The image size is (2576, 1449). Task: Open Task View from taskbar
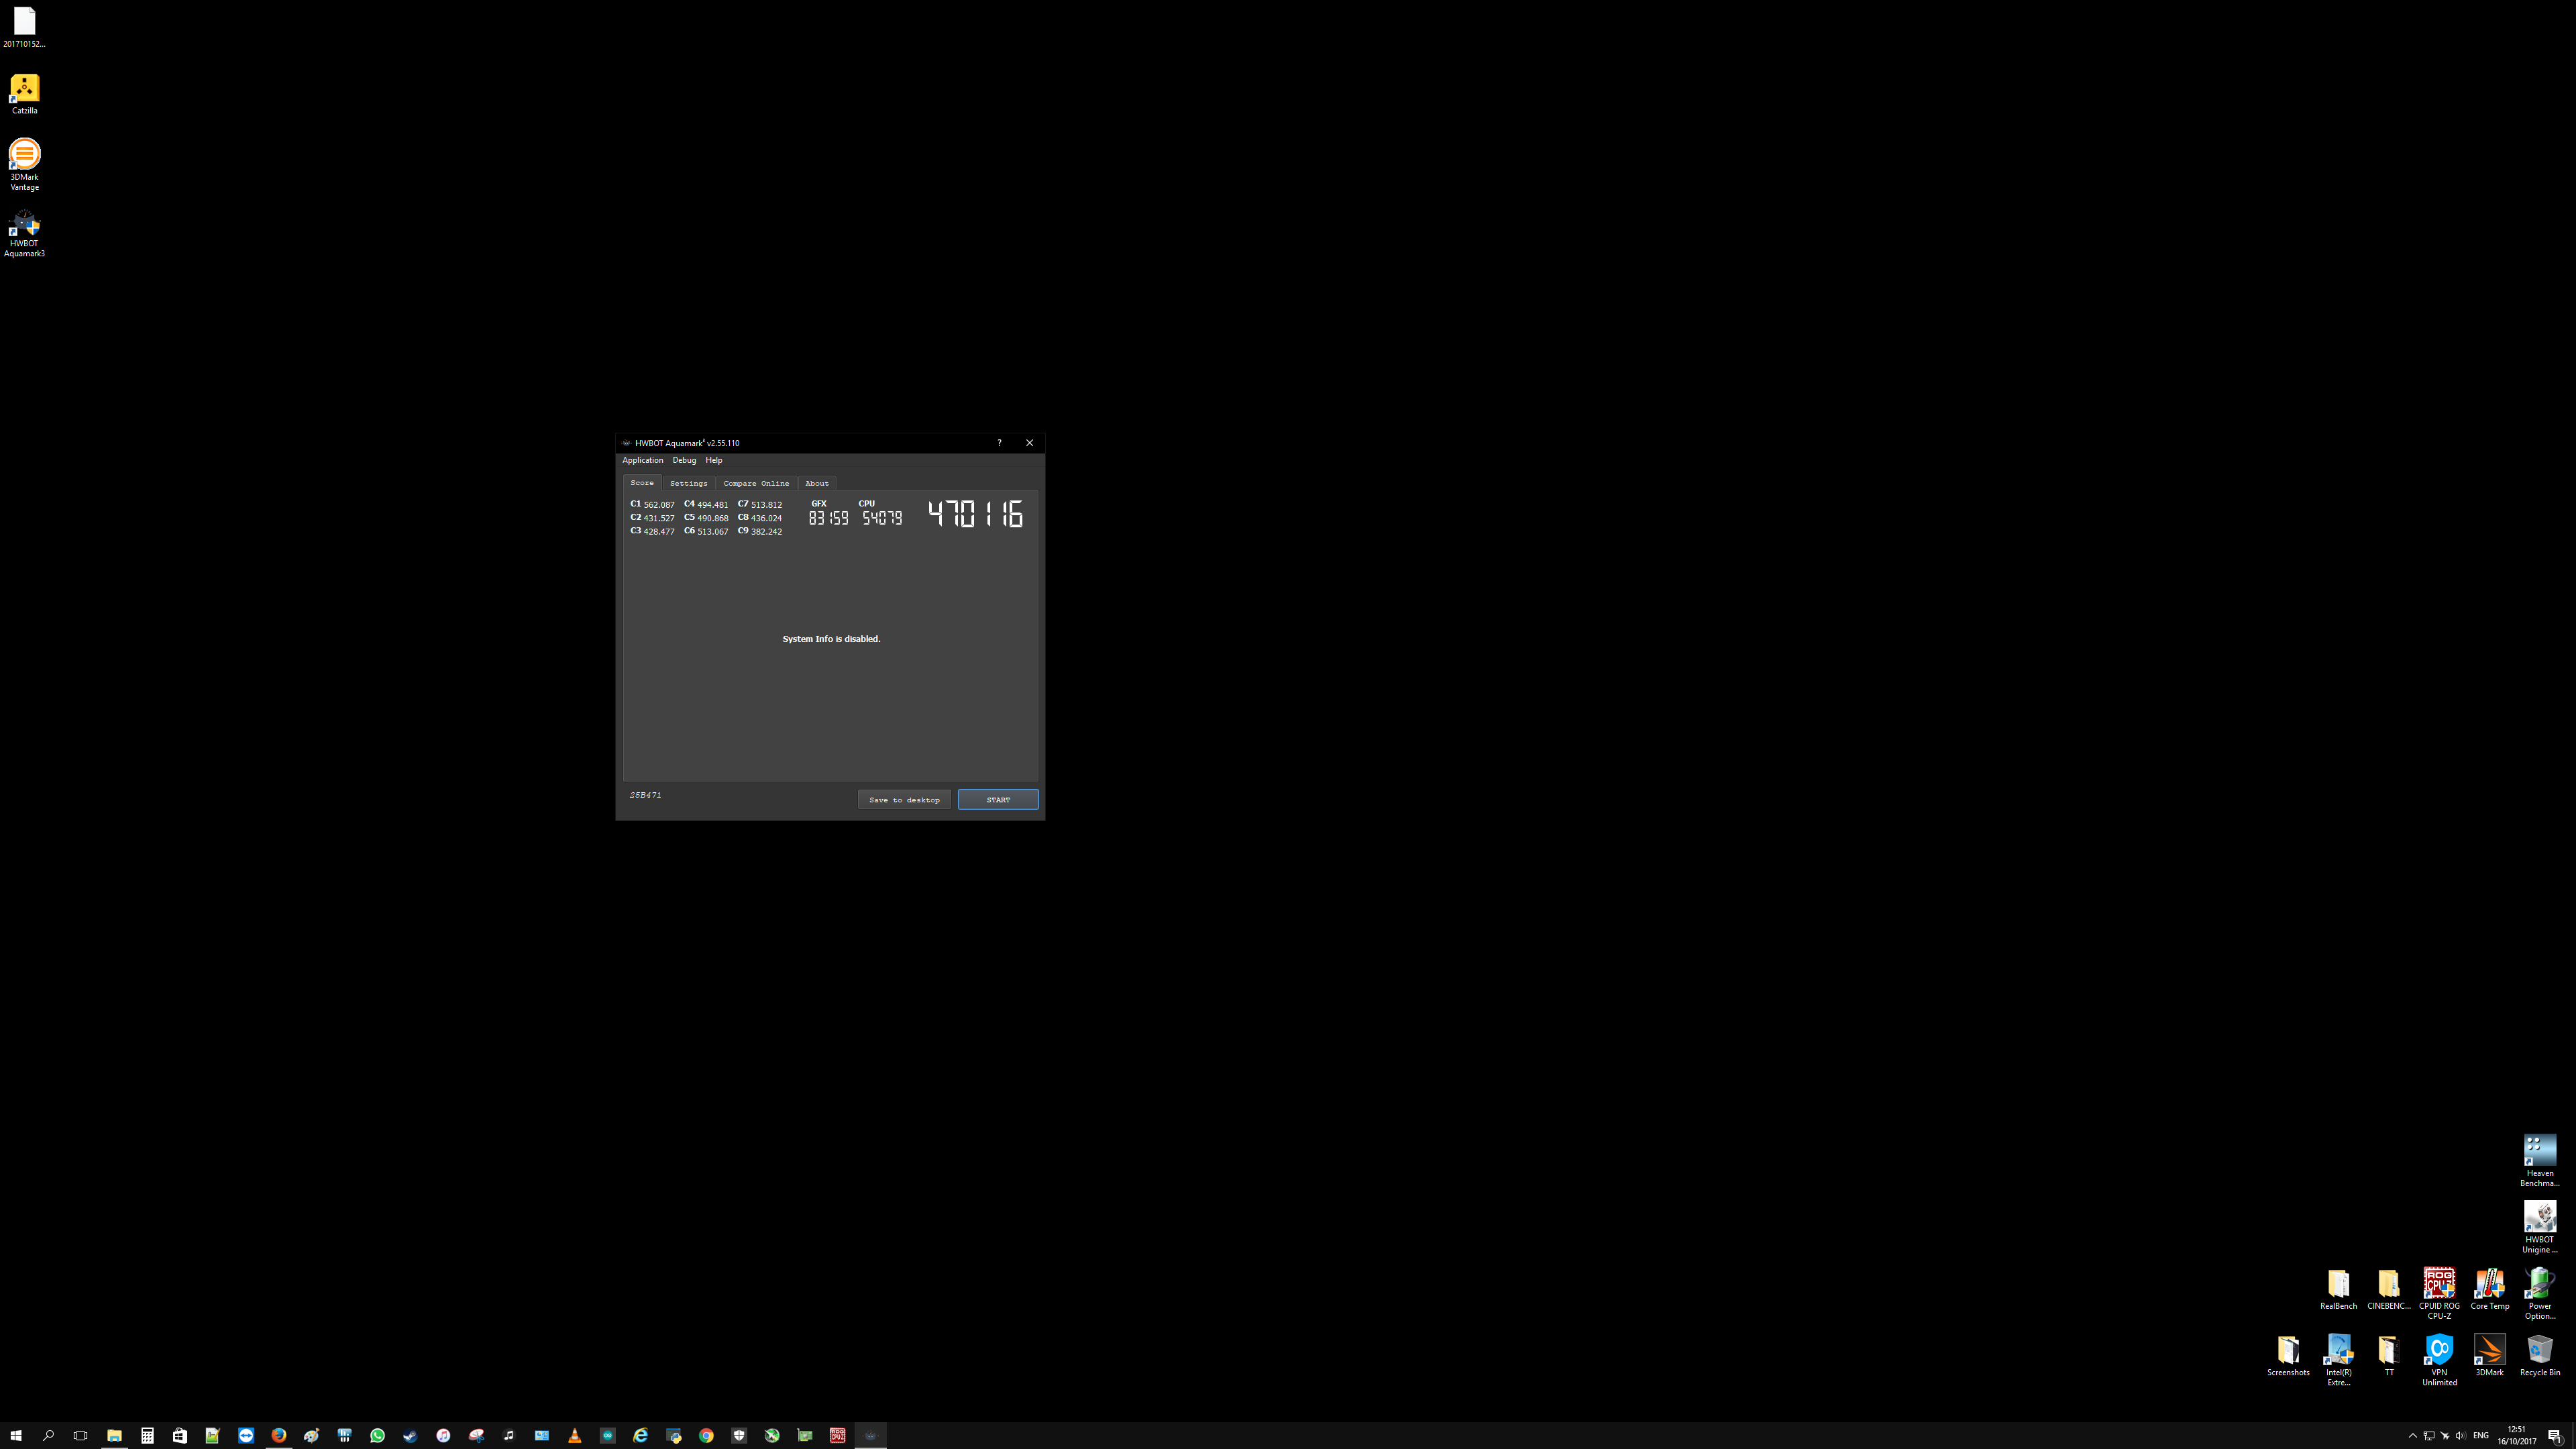[81, 1435]
